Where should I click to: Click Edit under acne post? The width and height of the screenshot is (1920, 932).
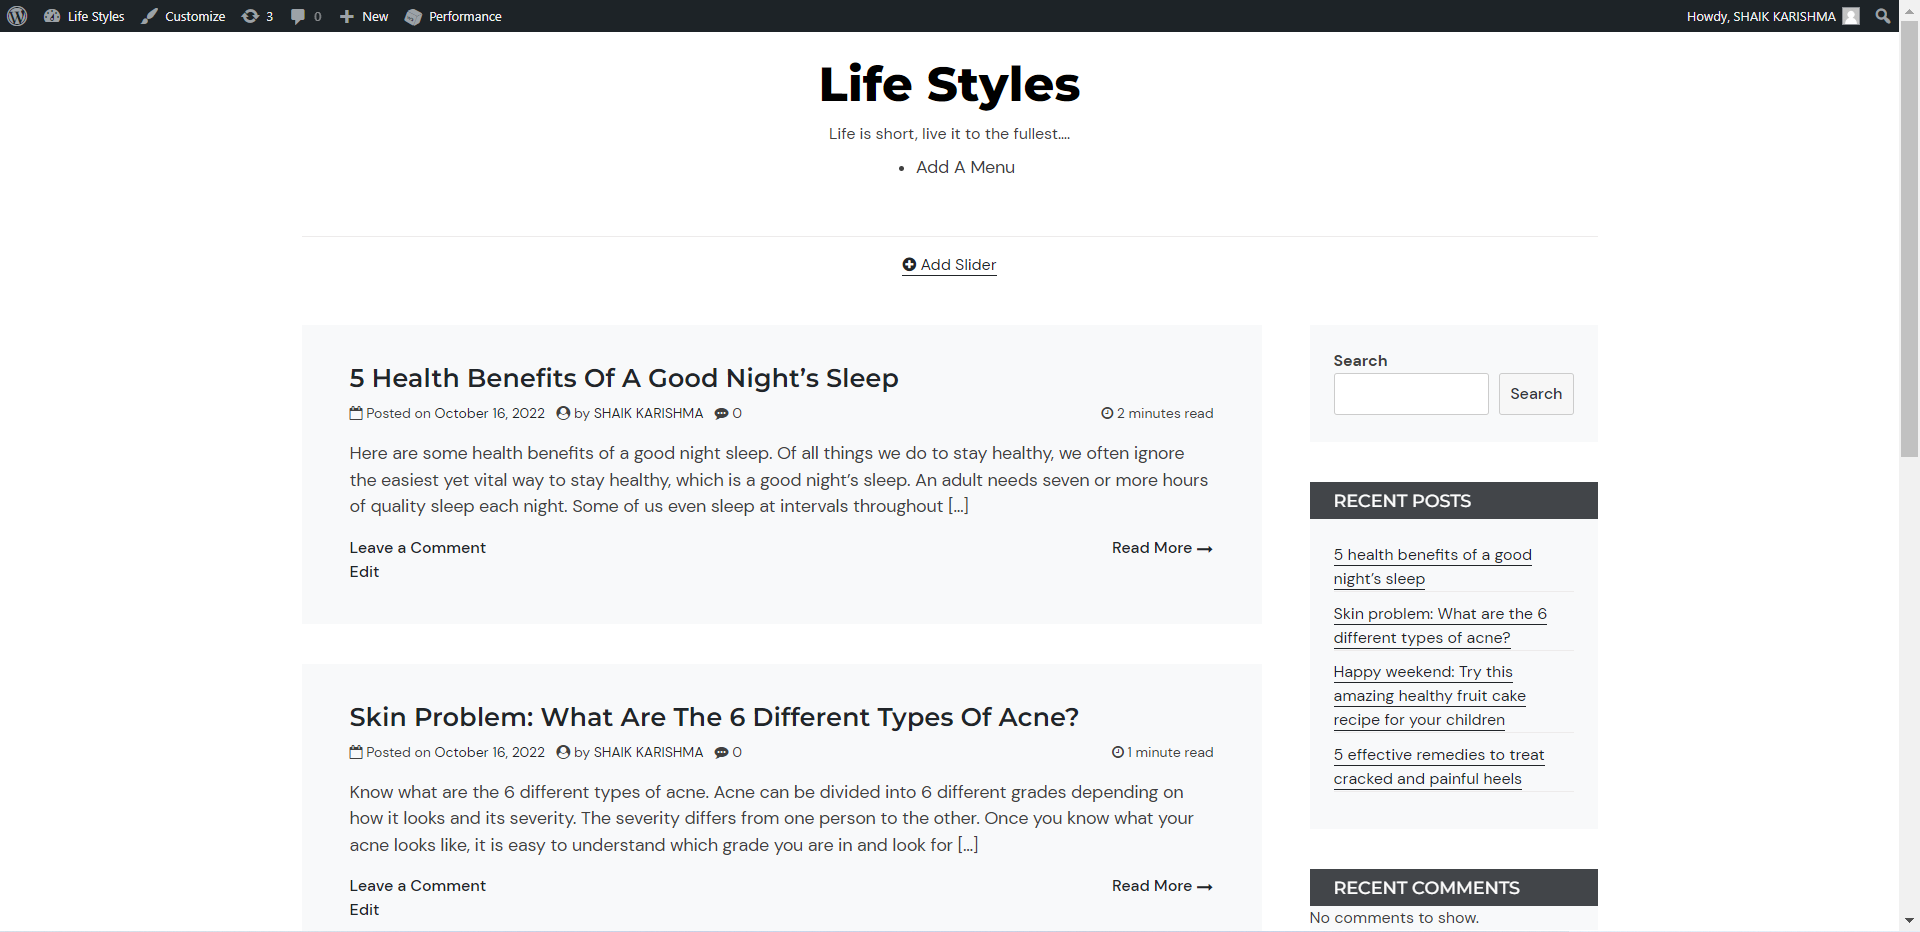[x=364, y=910]
